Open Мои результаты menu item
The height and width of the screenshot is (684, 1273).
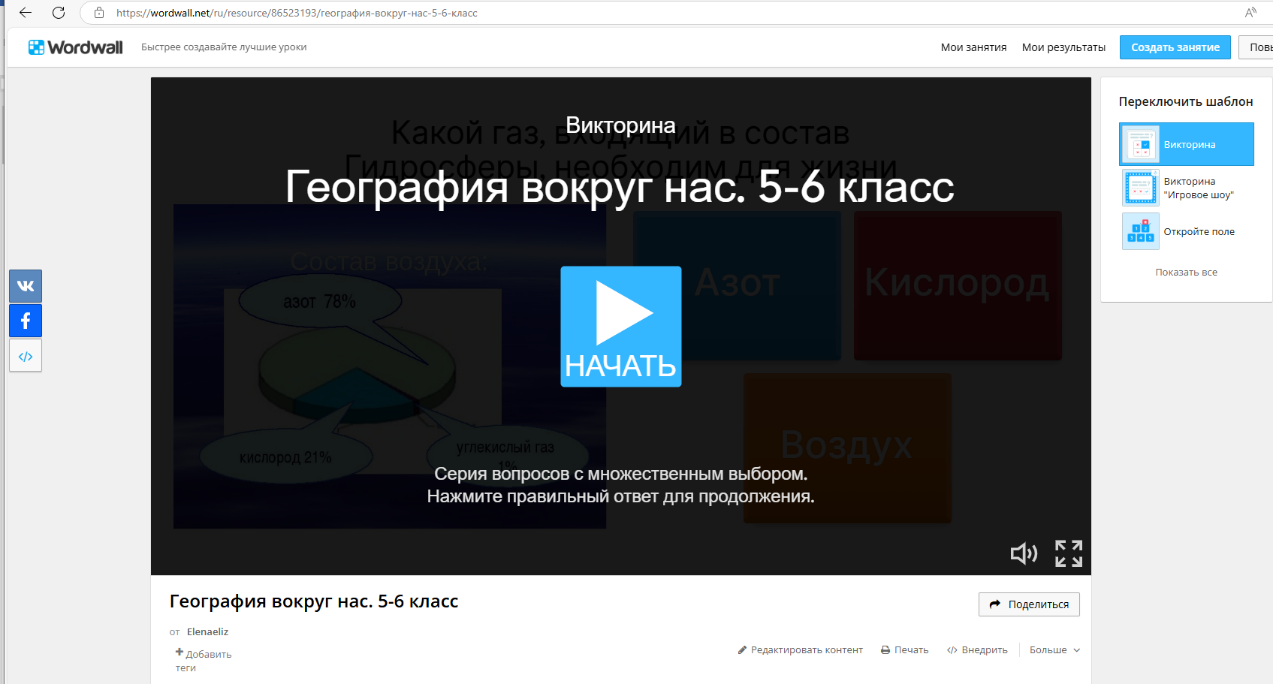tap(1063, 47)
